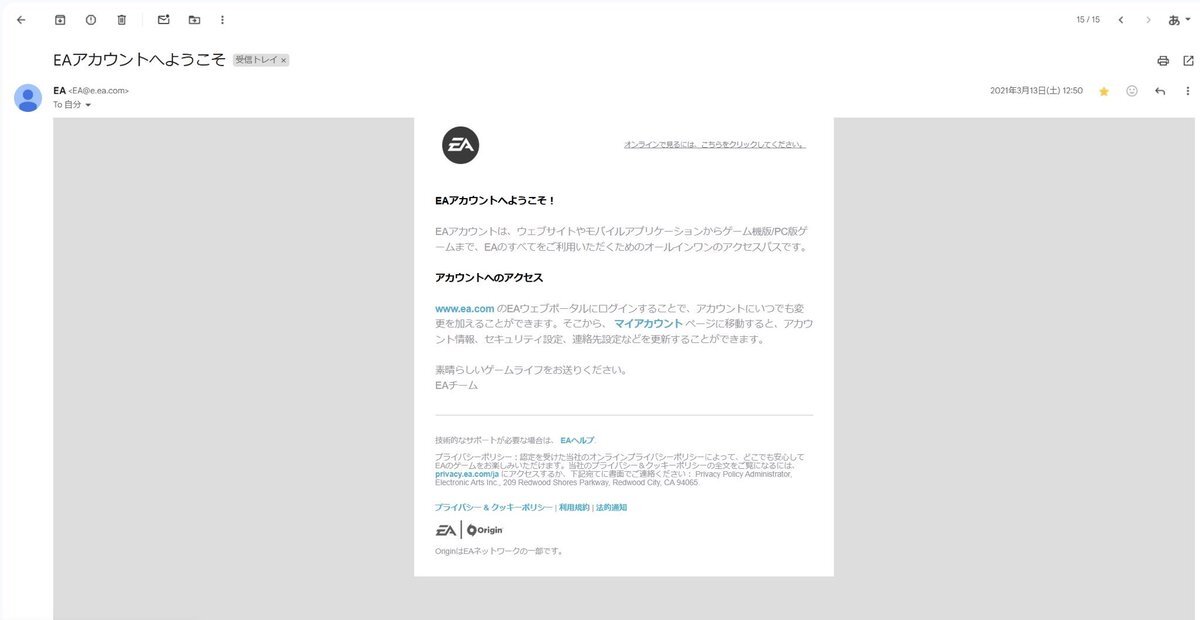Open message more options menu
This screenshot has width=1200, height=620.
point(1187,91)
